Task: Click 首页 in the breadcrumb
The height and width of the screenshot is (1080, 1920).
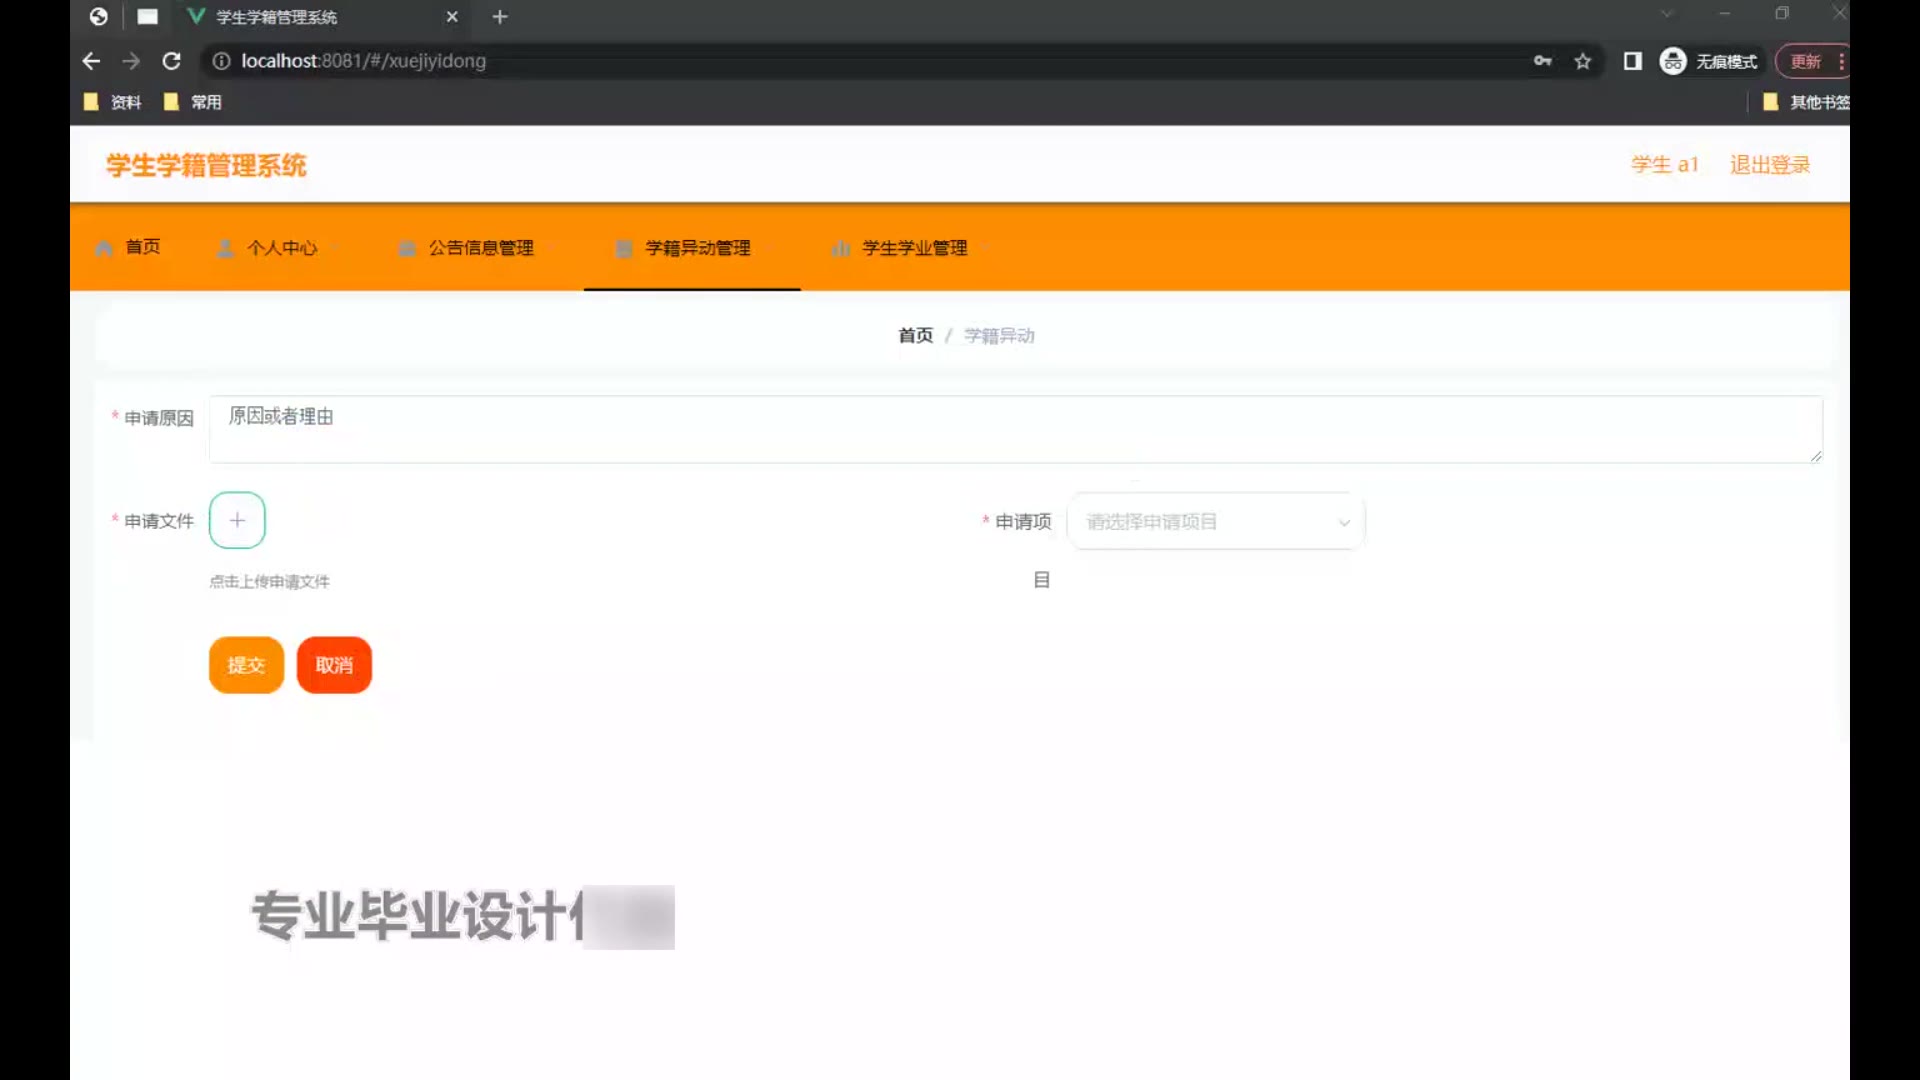Action: (915, 336)
